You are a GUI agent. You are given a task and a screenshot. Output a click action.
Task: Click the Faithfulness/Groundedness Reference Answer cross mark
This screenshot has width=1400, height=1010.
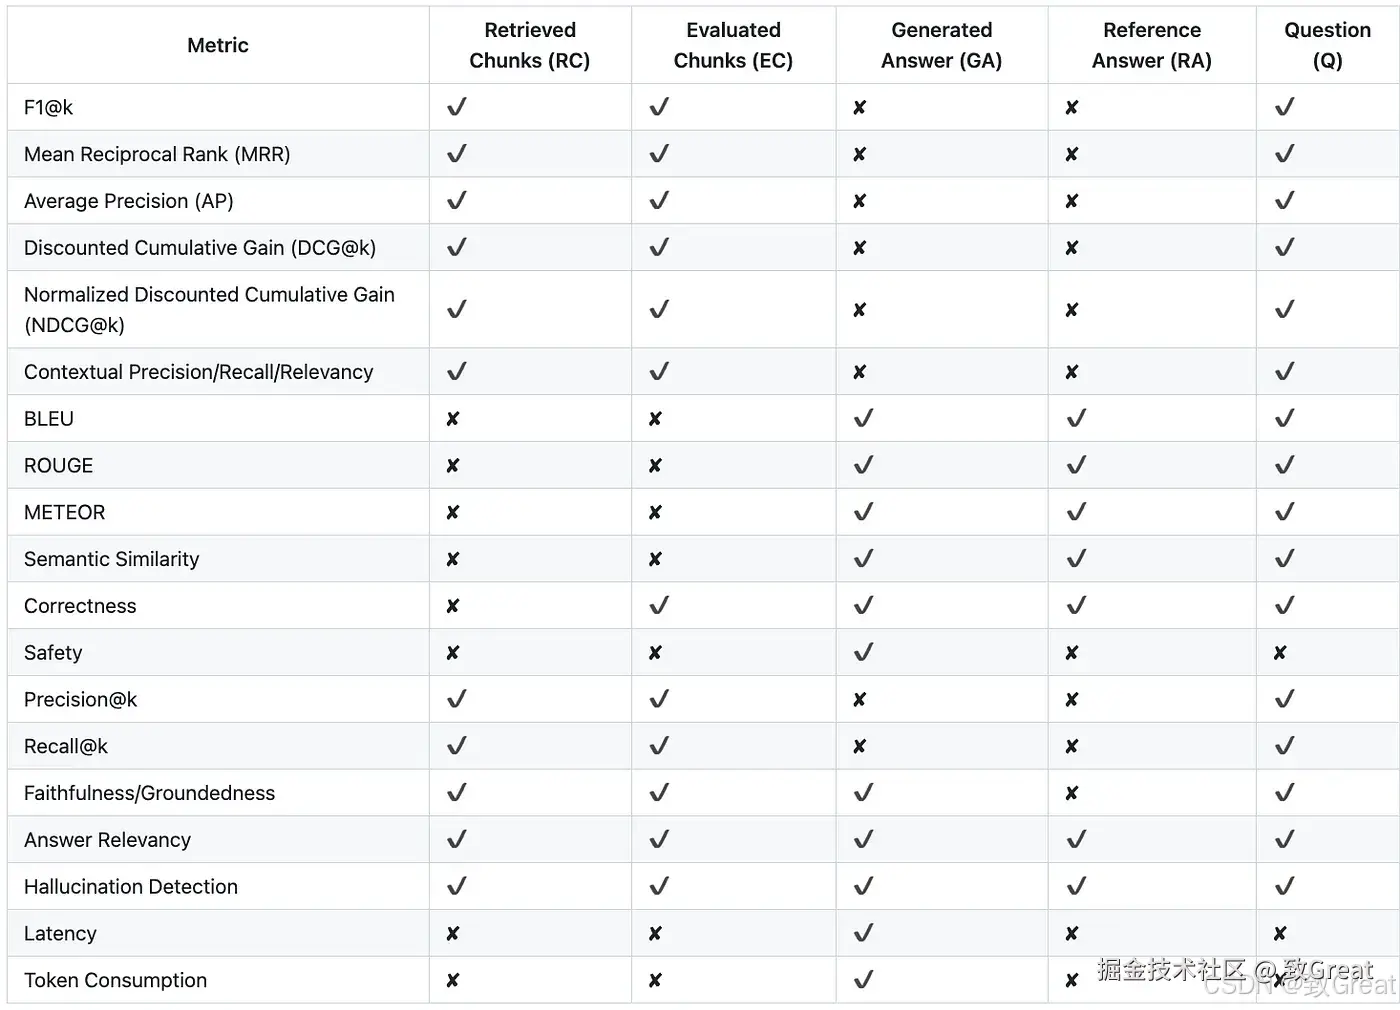pyautogui.click(x=1072, y=793)
